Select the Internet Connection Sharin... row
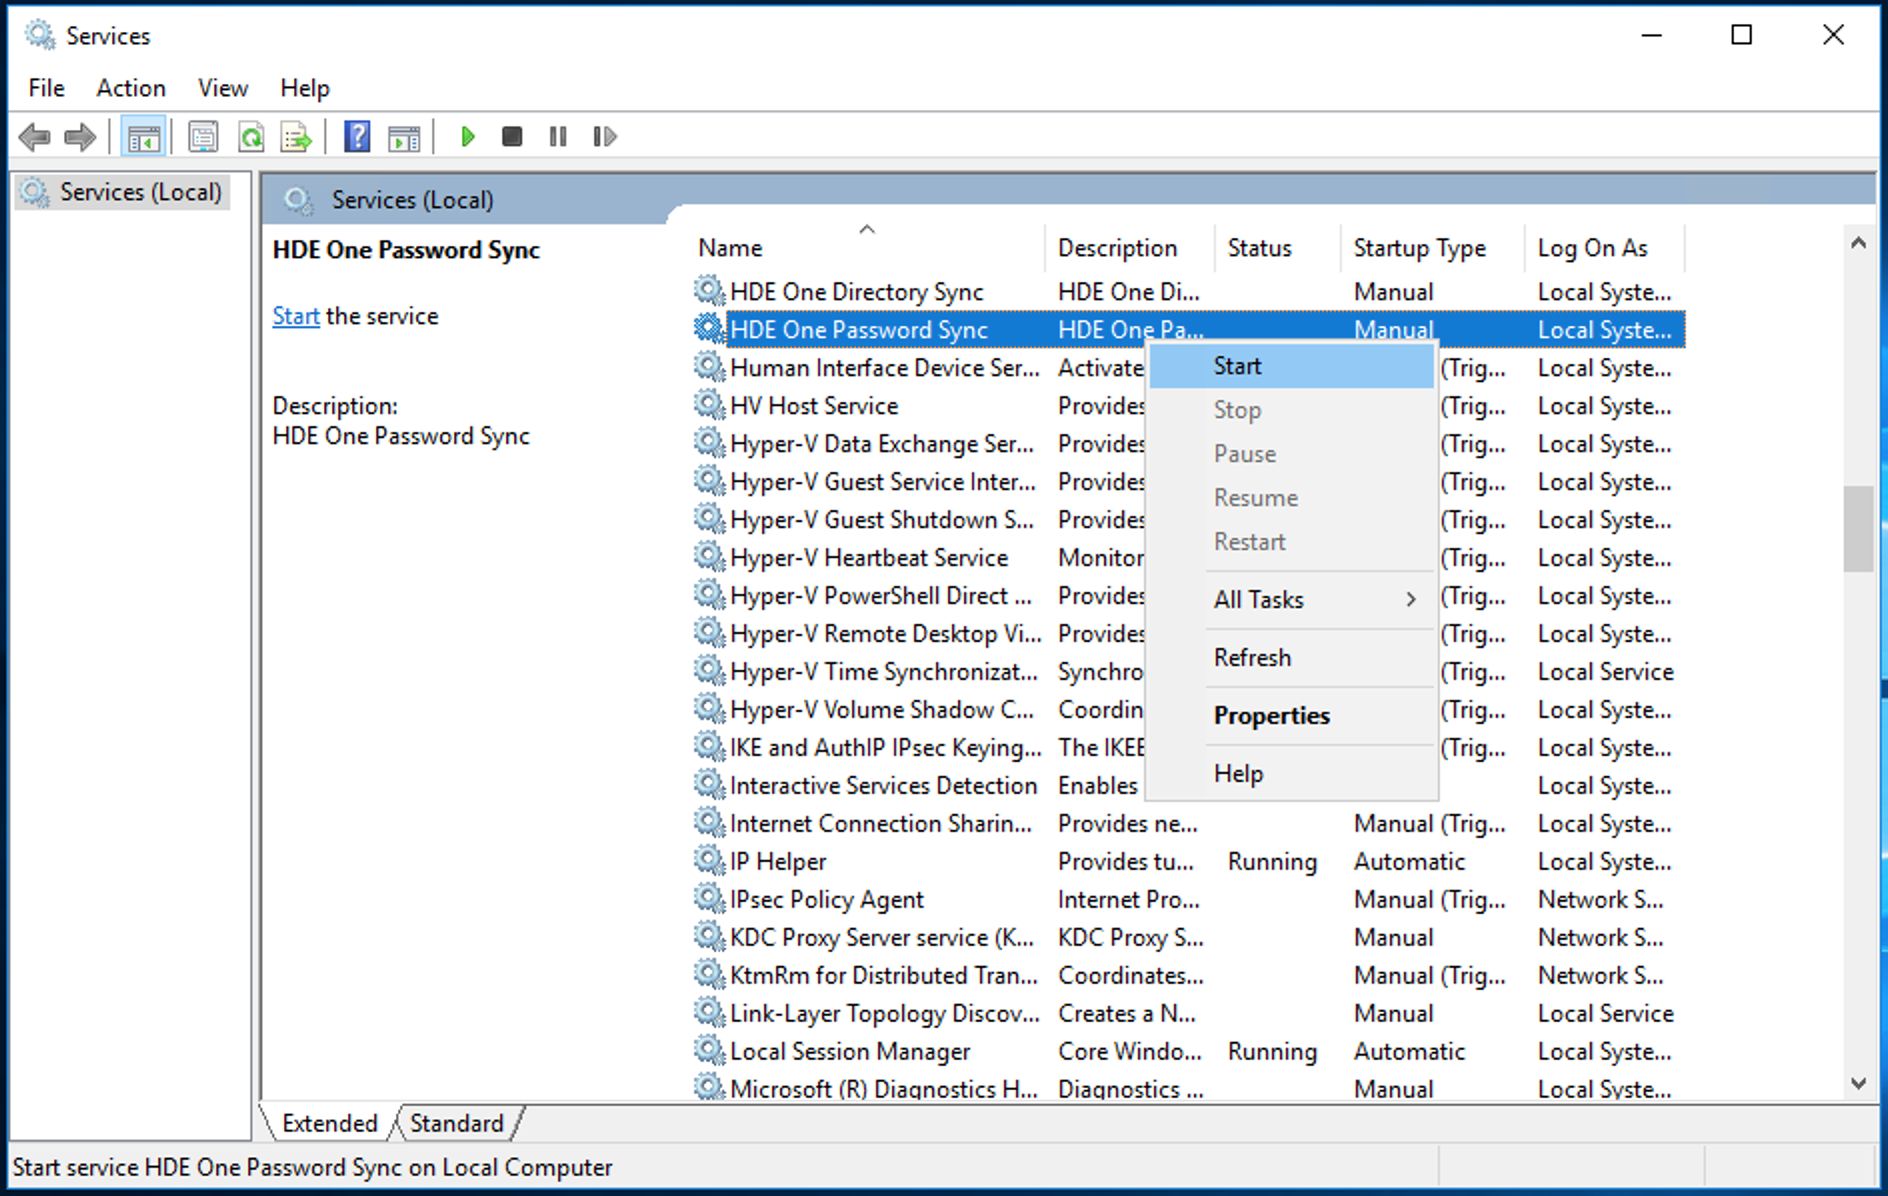The height and width of the screenshot is (1196, 1888). point(1189,823)
